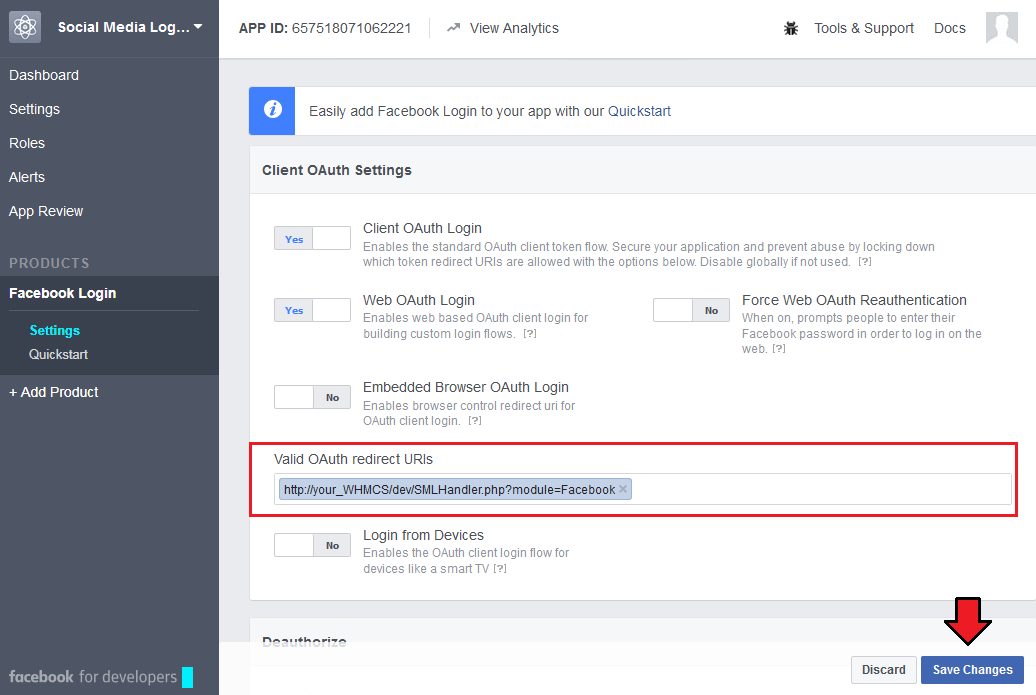The width and height of the screenshot is (1036, 695).
Task: Open App Review in sidebar
Action: coord(46,211)
